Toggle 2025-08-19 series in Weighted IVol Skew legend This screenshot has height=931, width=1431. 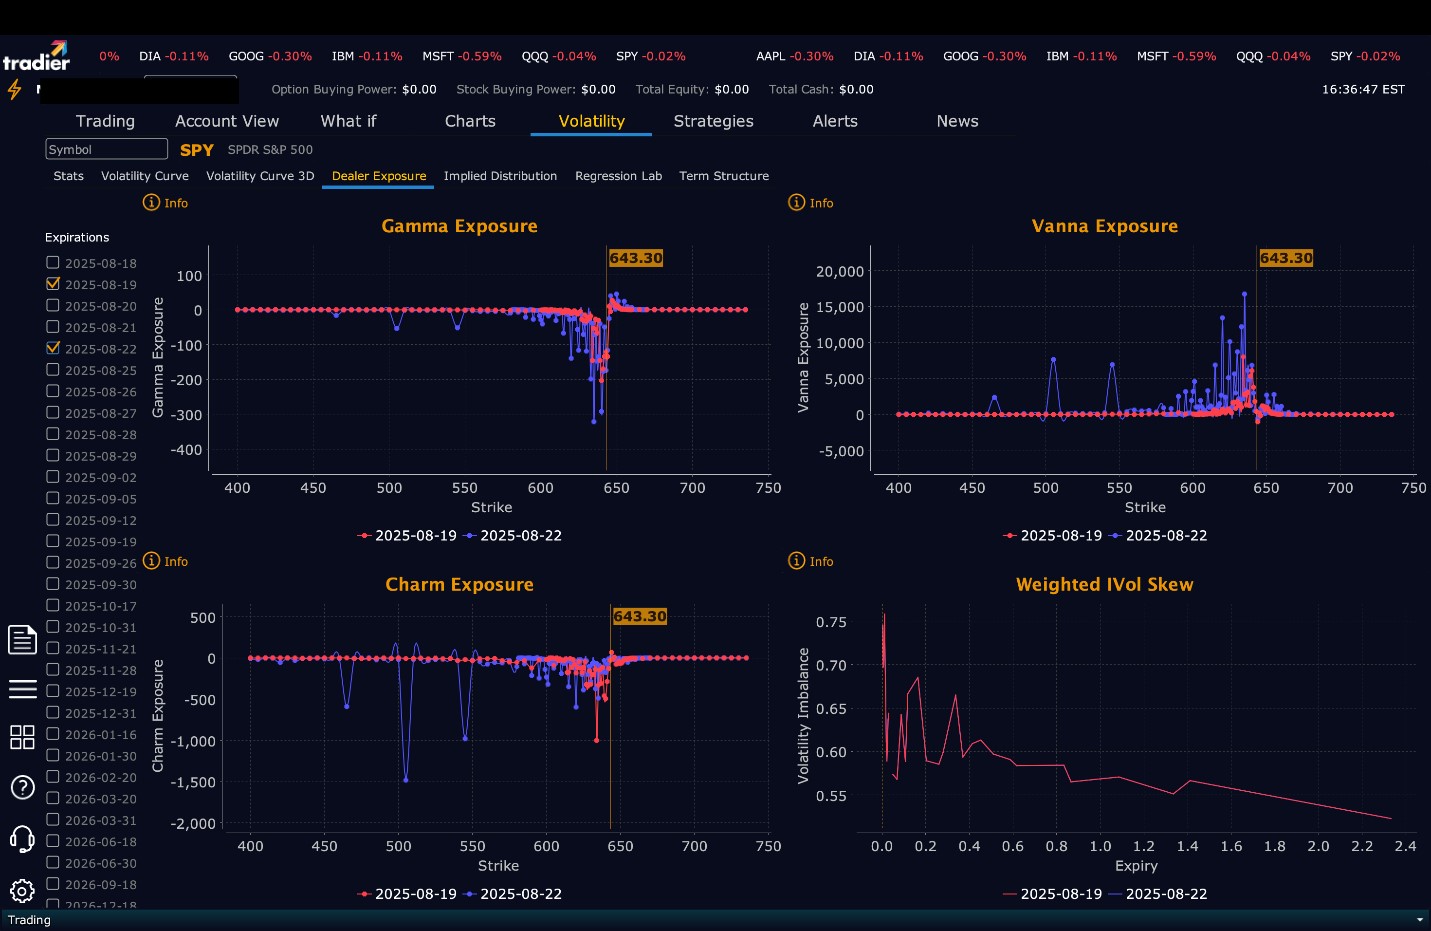point(1053,894)
